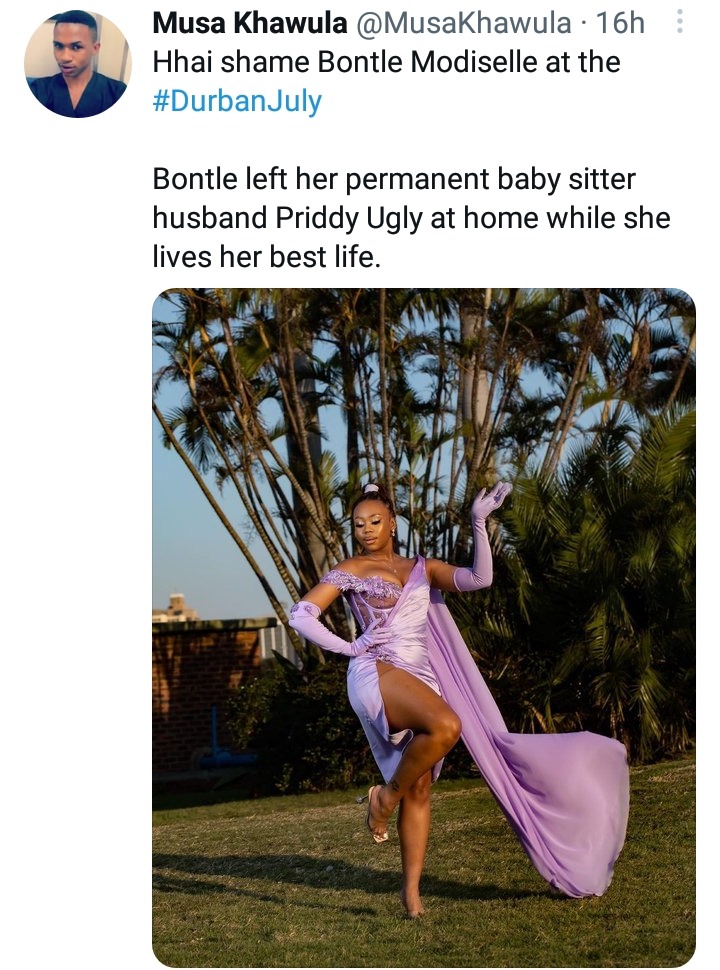This screenshot has height=970, width=720.
Task: Open the @MusaKhawula handle link
Action: point(463,24)
